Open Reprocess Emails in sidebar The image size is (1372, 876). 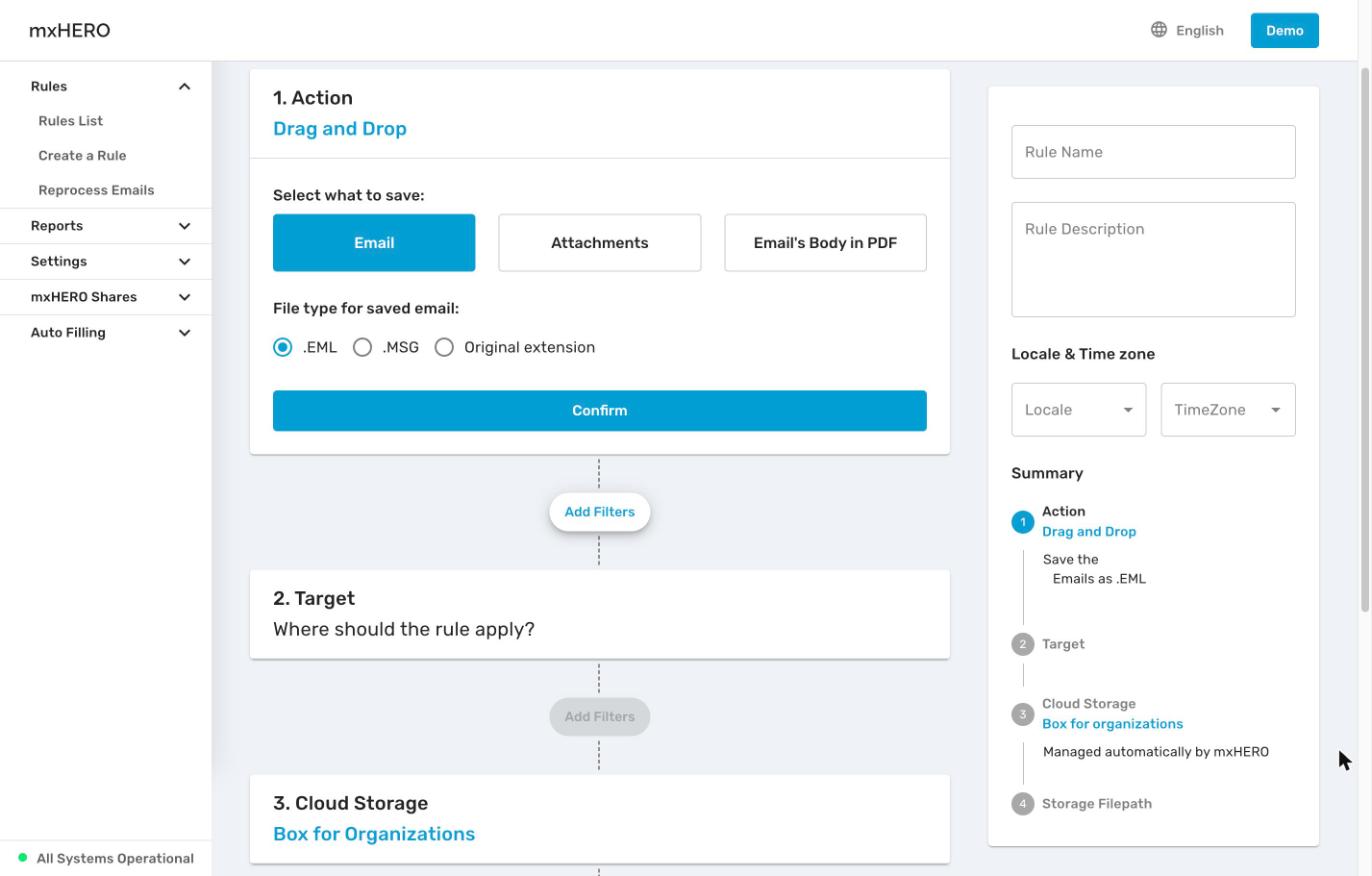coord(96,190)
